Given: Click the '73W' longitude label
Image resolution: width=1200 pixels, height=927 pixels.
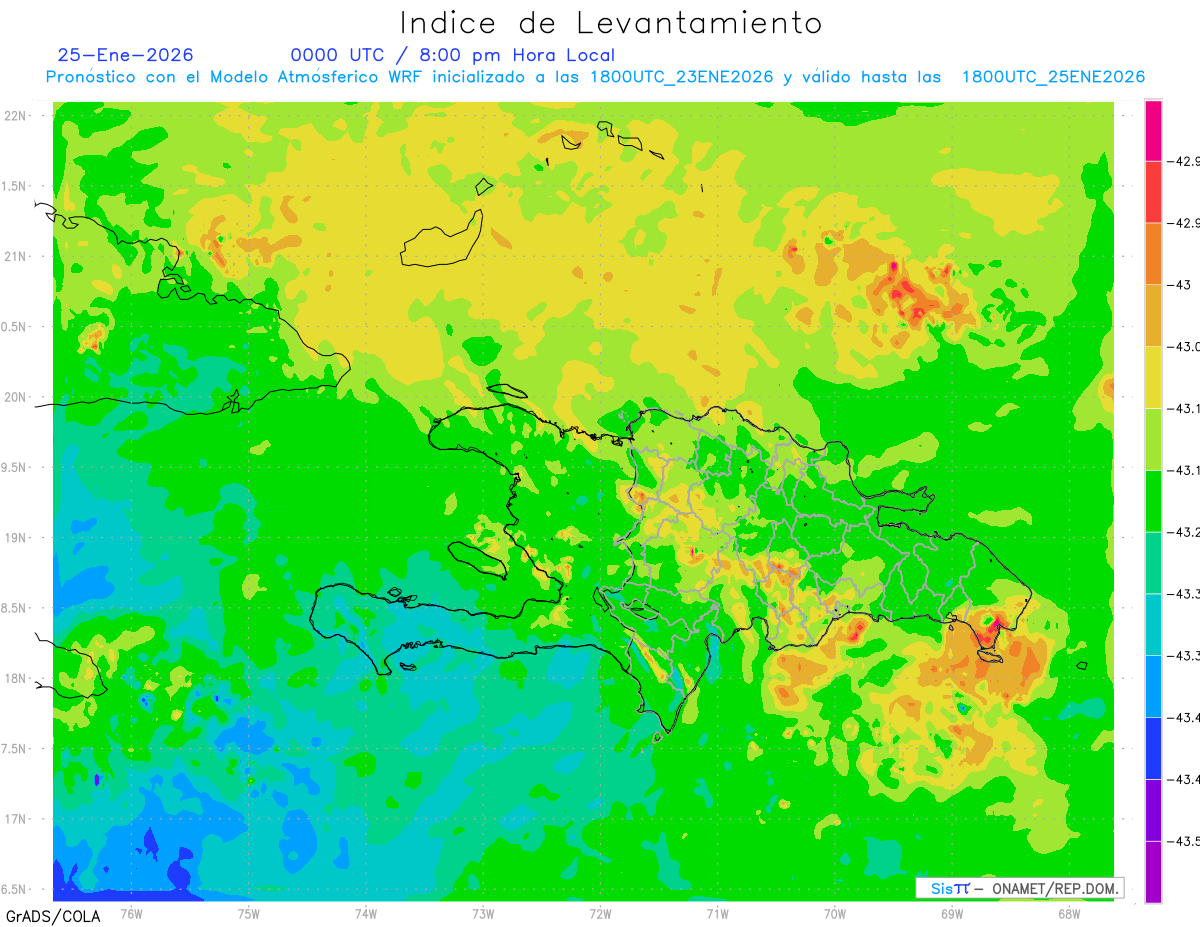Looking at the screenshot, I should pyautogui.click(x=483, y=913).
